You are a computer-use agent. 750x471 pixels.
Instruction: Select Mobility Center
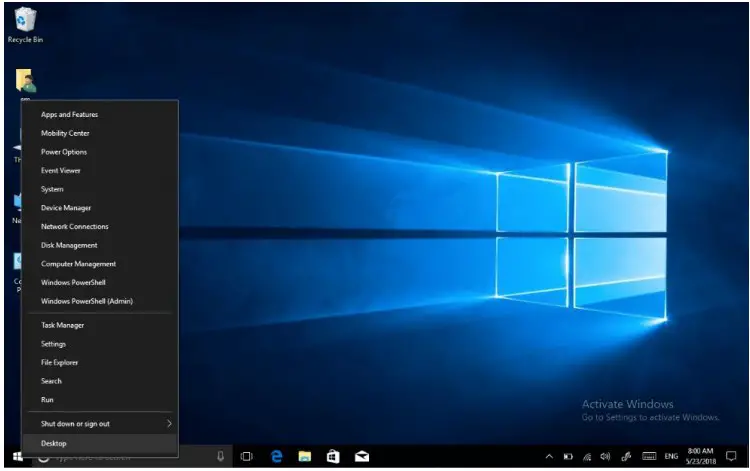pyautogui.click(x=100, y=133)
